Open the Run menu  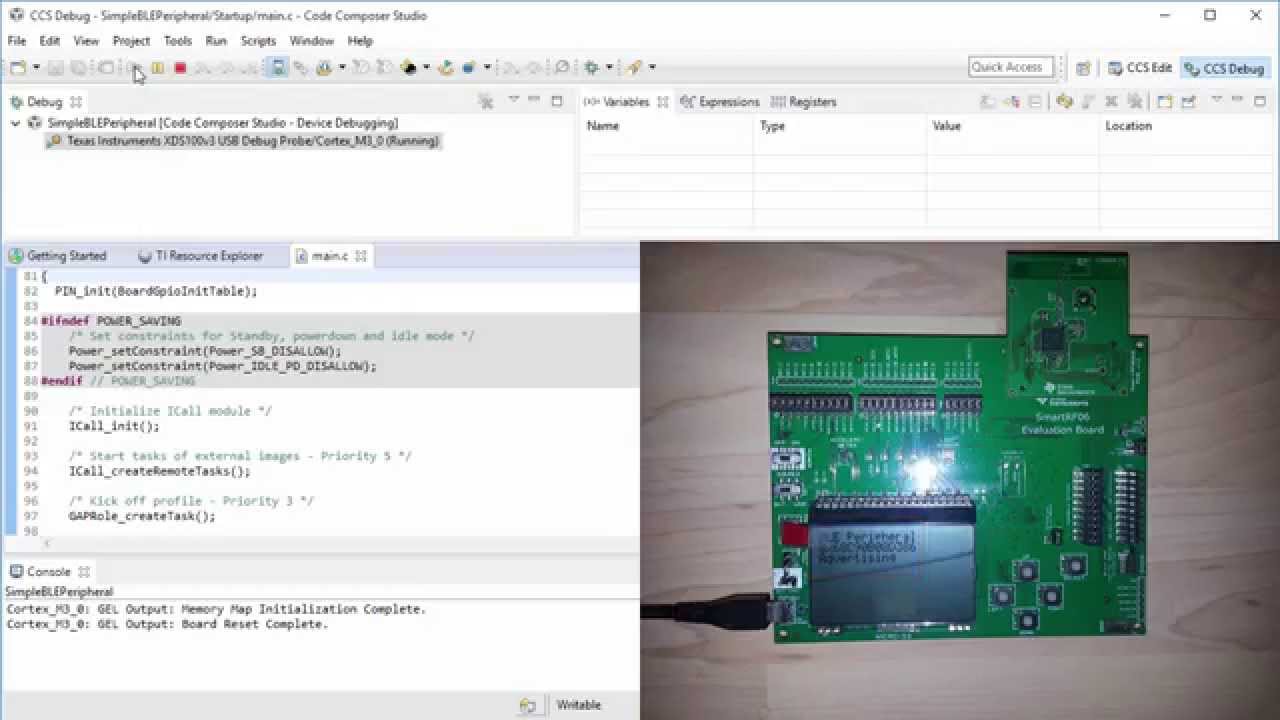pyautogui.click(x=216, y=41)
